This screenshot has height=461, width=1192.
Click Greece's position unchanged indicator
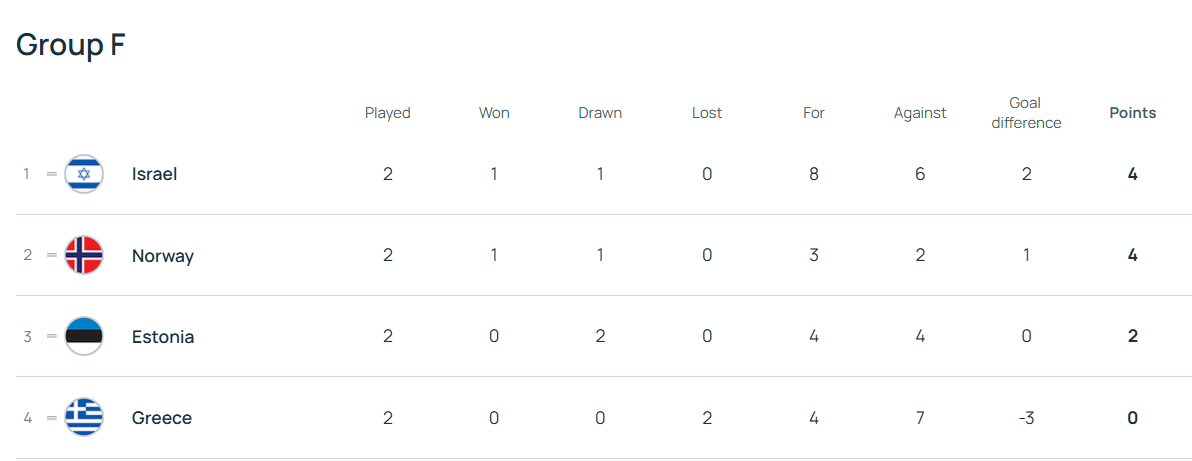[x=52, y=418]
